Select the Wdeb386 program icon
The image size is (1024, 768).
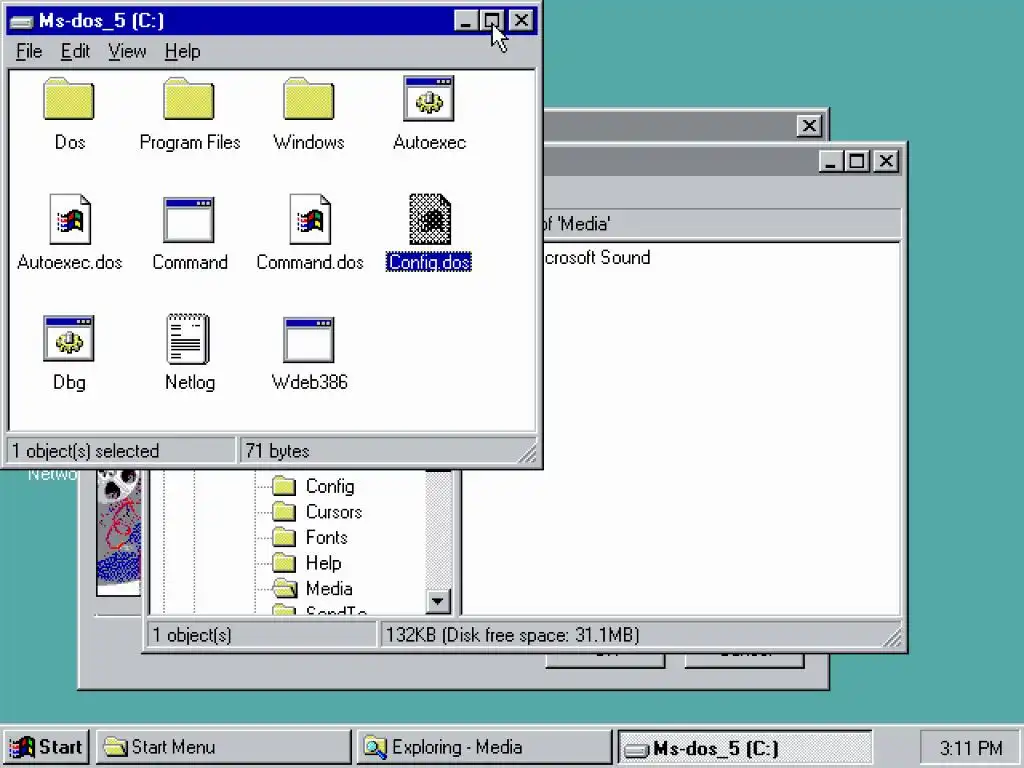(x=309, y=340)
